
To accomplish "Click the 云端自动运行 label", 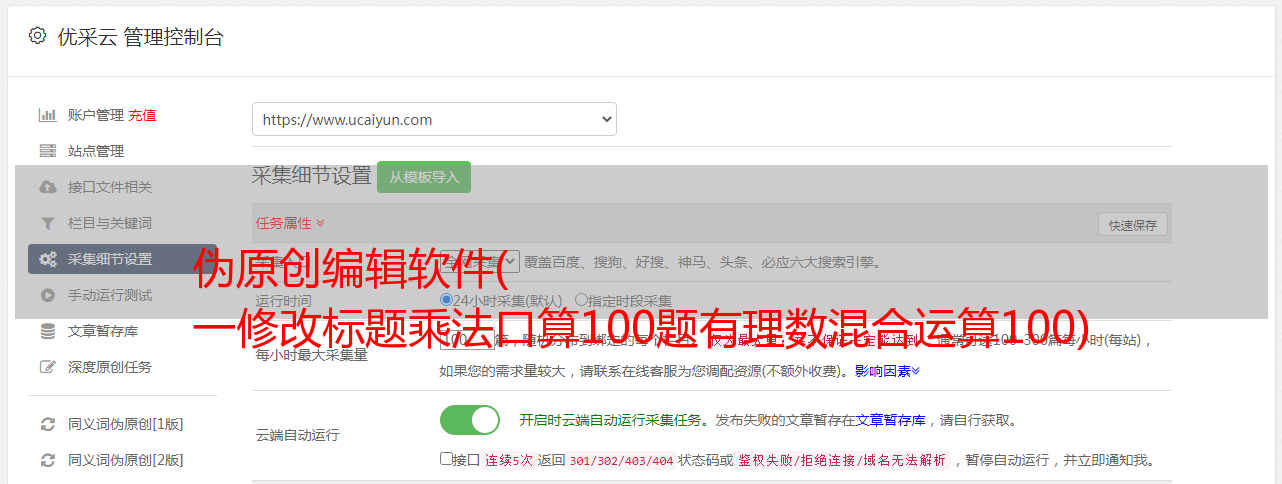I will [297, 436].
